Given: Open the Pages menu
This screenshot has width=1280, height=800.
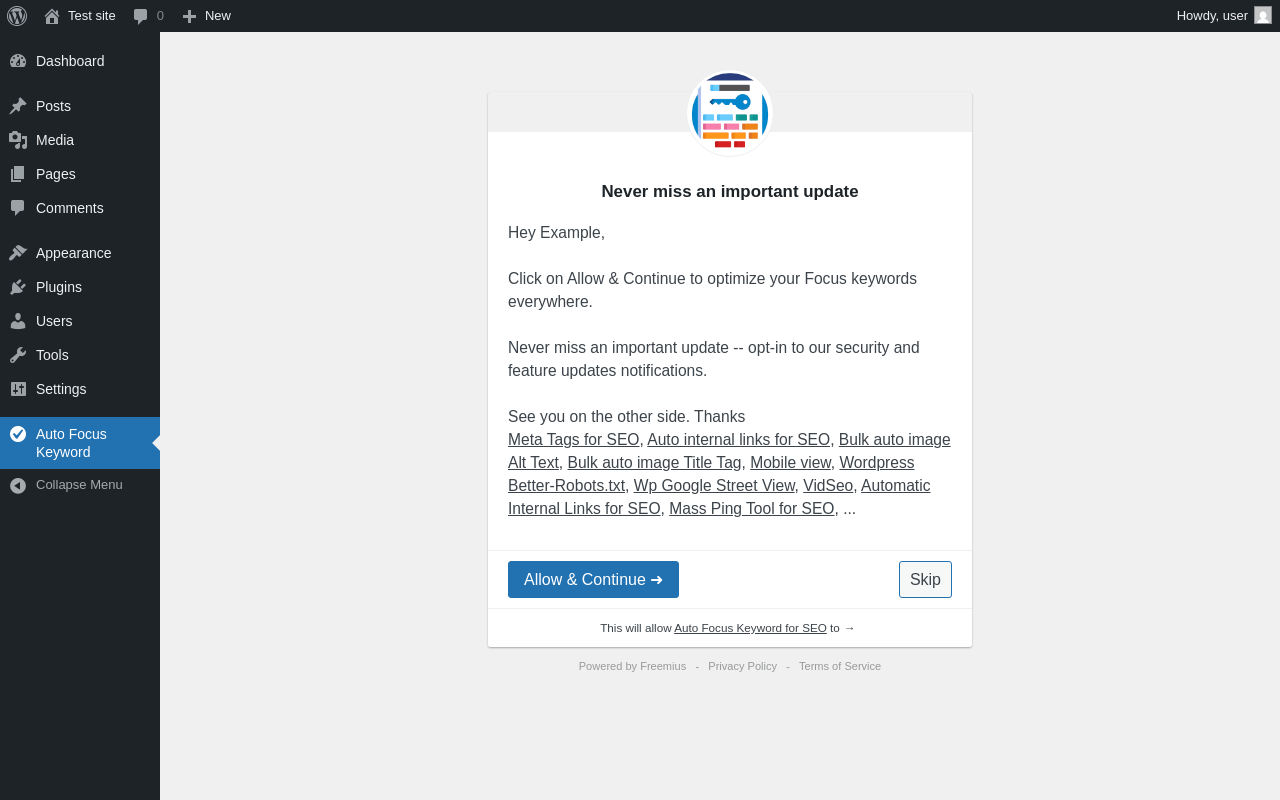Looking at the screenshot, I should pyautogui.click(x=80, y=174).
